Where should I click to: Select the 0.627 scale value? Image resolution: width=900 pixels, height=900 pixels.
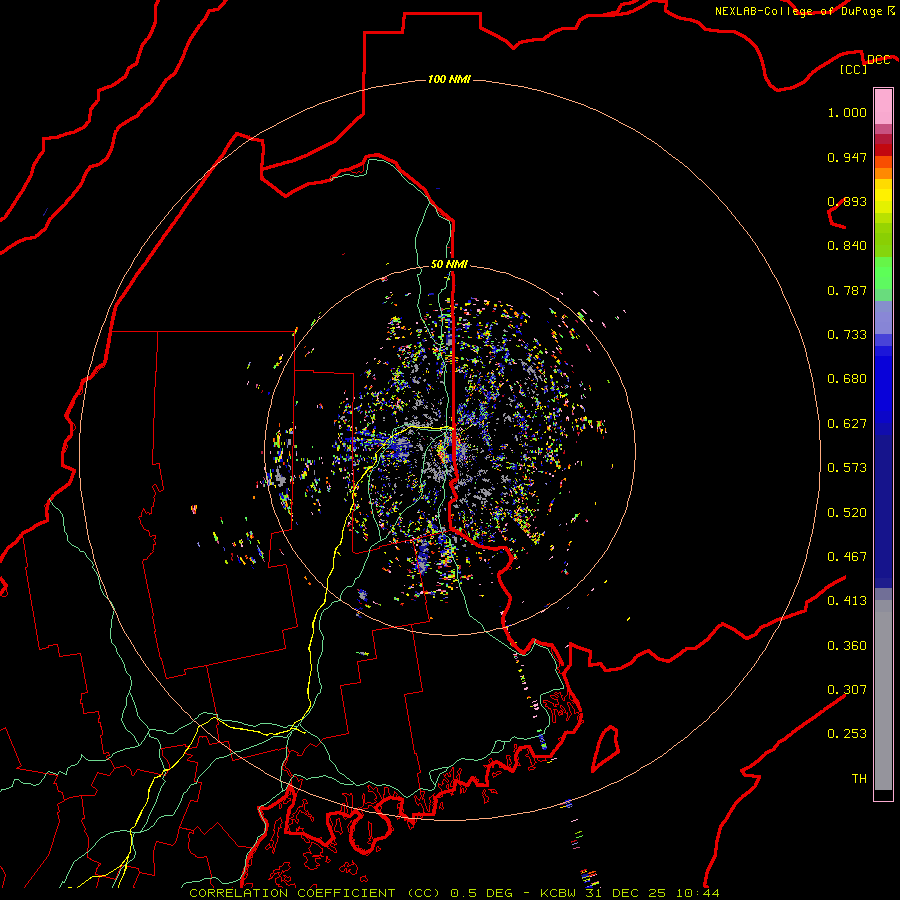[x=847, y=424]
